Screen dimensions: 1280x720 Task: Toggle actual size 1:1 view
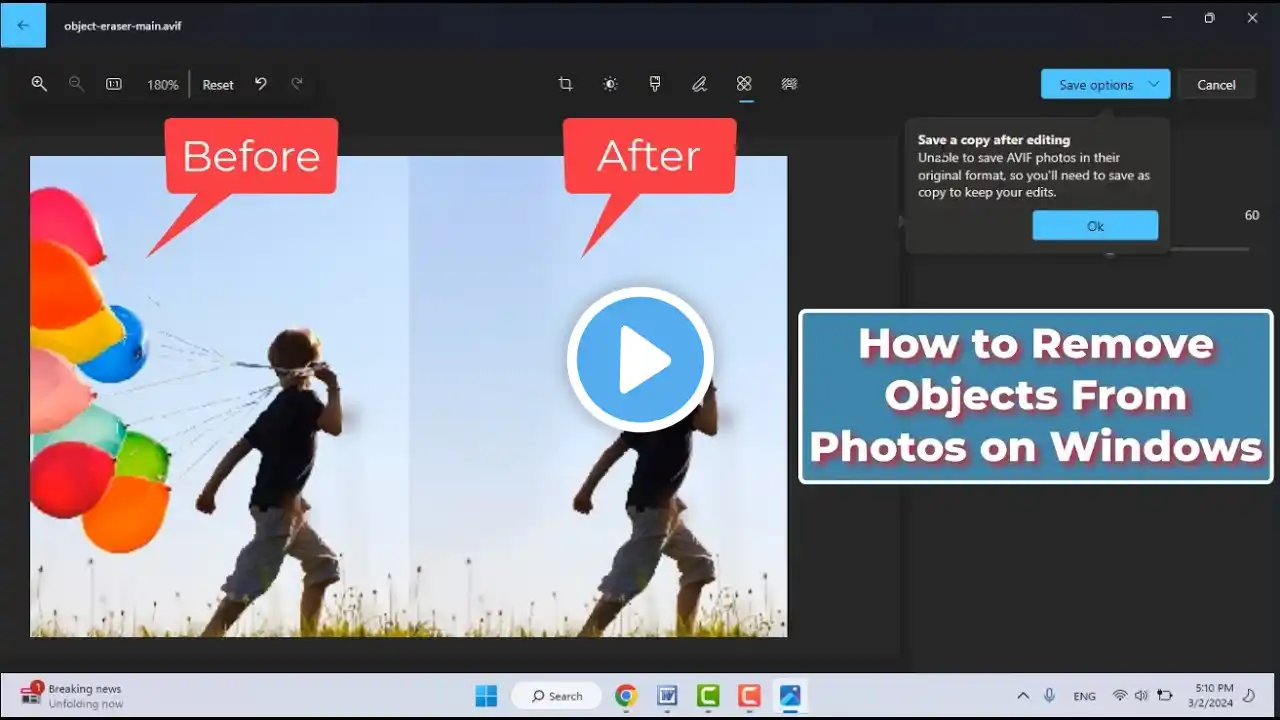click(114, 84)
